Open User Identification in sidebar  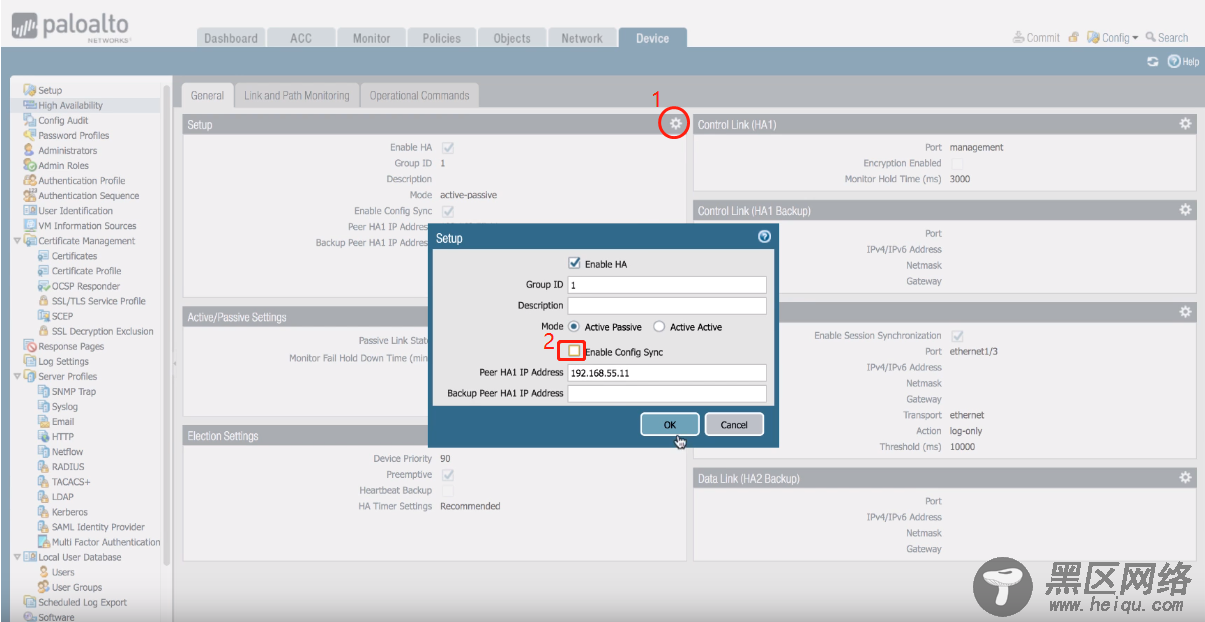75,210
